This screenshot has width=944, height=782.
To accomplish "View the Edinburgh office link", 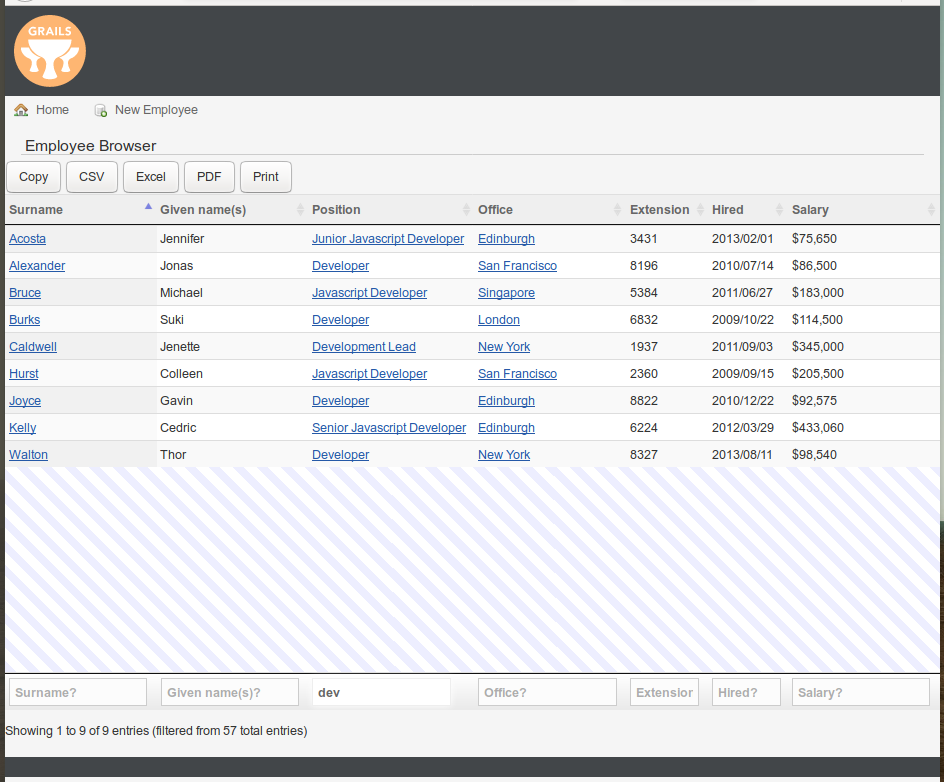I will [x=506, y=238].
